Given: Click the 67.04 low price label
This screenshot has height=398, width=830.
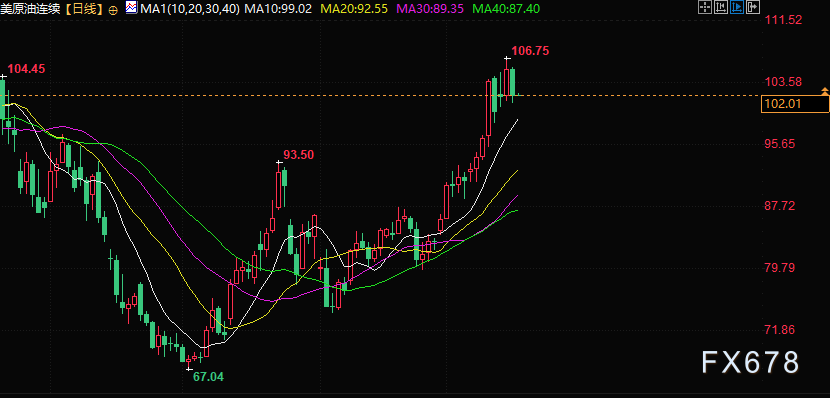Looking at the screenshot, I should pos(209,377).
